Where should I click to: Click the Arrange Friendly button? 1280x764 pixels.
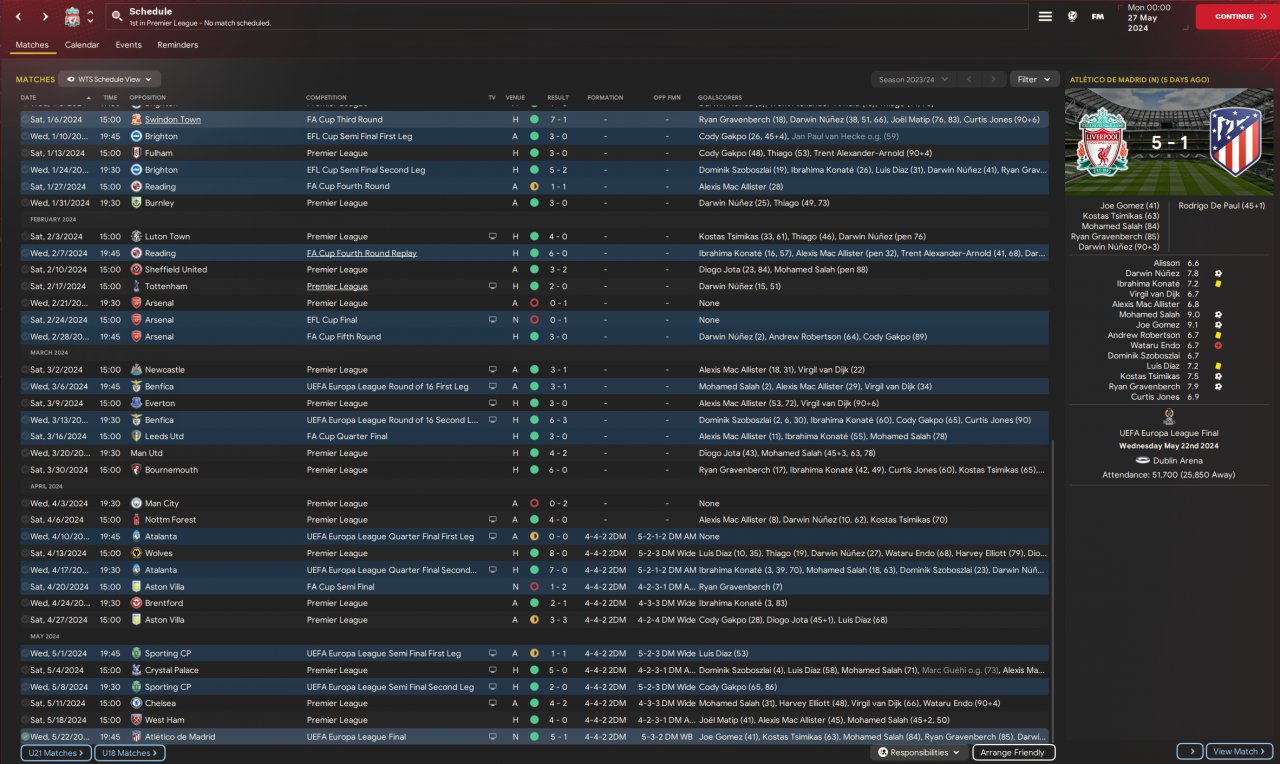click(1013, 752)
